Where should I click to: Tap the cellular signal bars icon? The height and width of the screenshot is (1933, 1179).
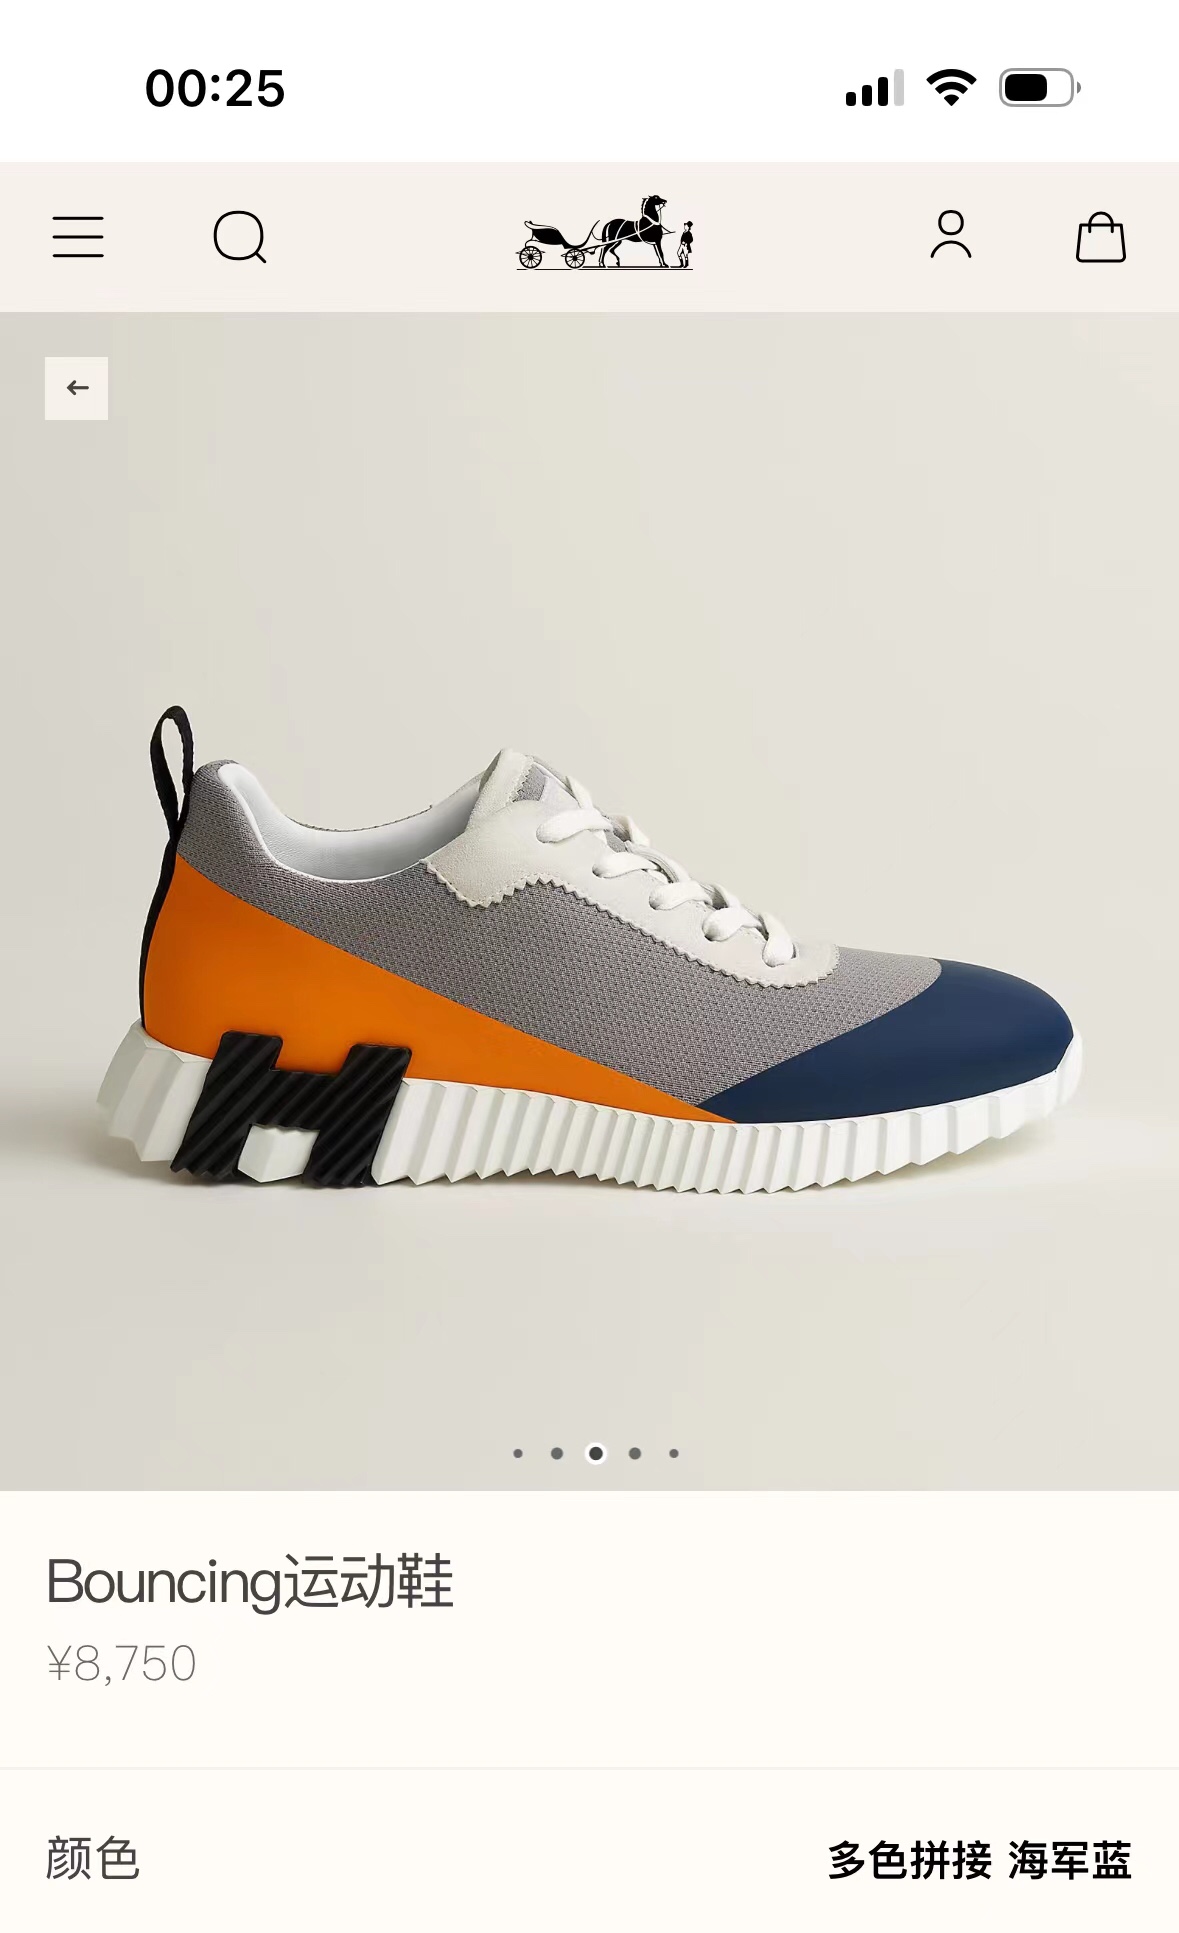coord(875,88)
